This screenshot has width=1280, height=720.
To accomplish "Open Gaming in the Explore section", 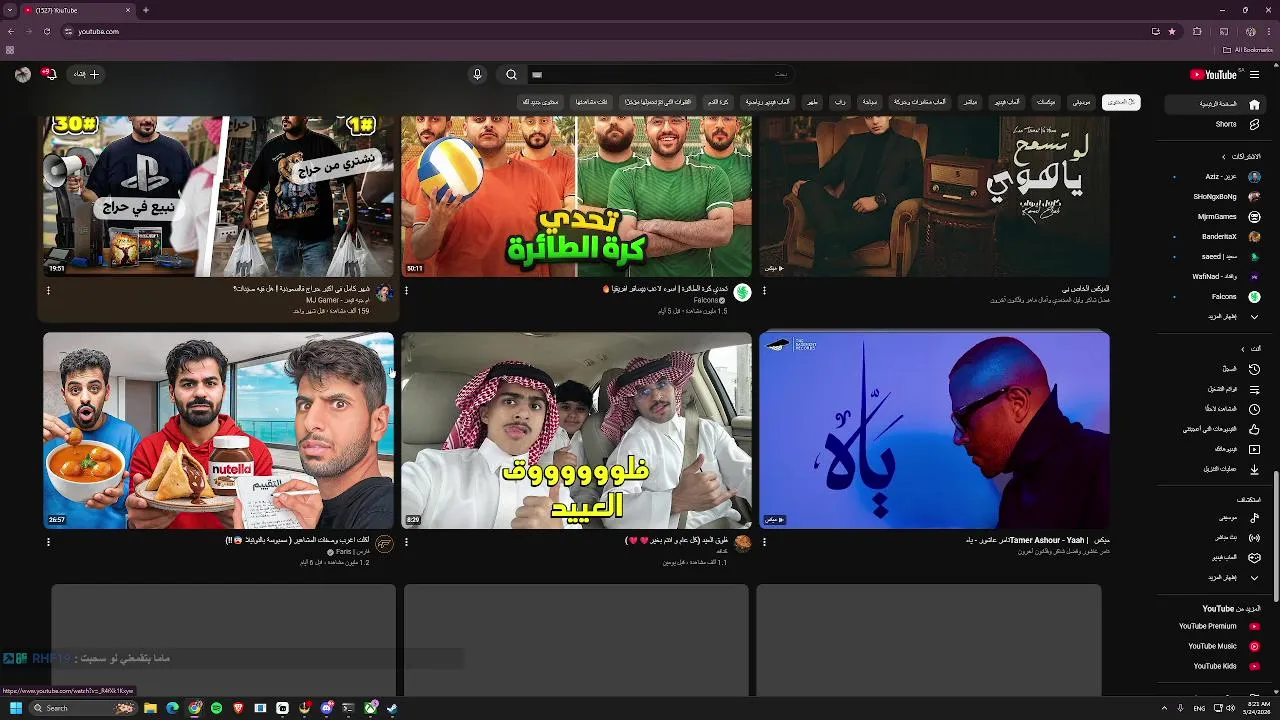I will [1236, 557].
